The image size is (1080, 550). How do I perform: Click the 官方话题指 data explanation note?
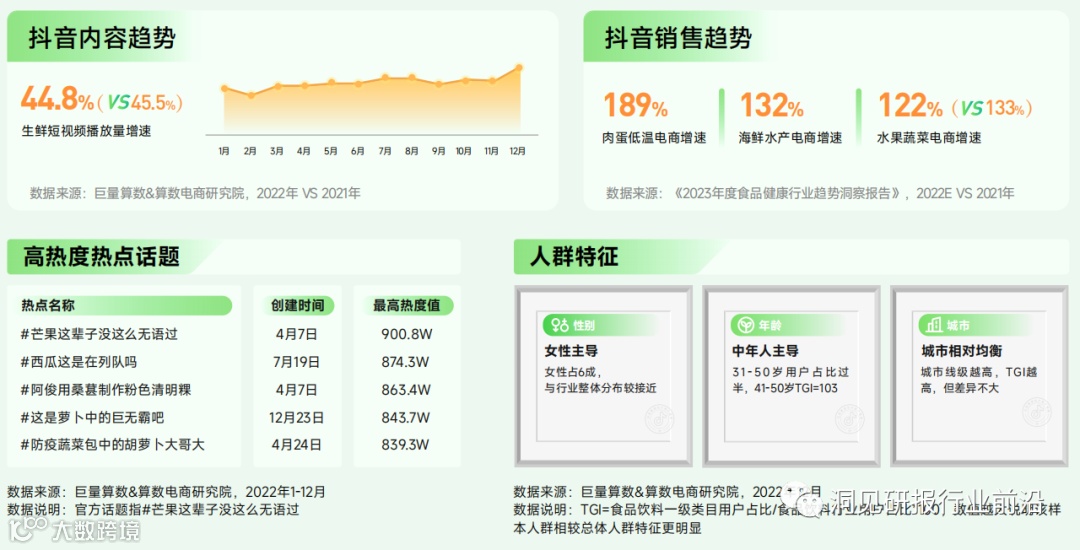tap(154, 510)
